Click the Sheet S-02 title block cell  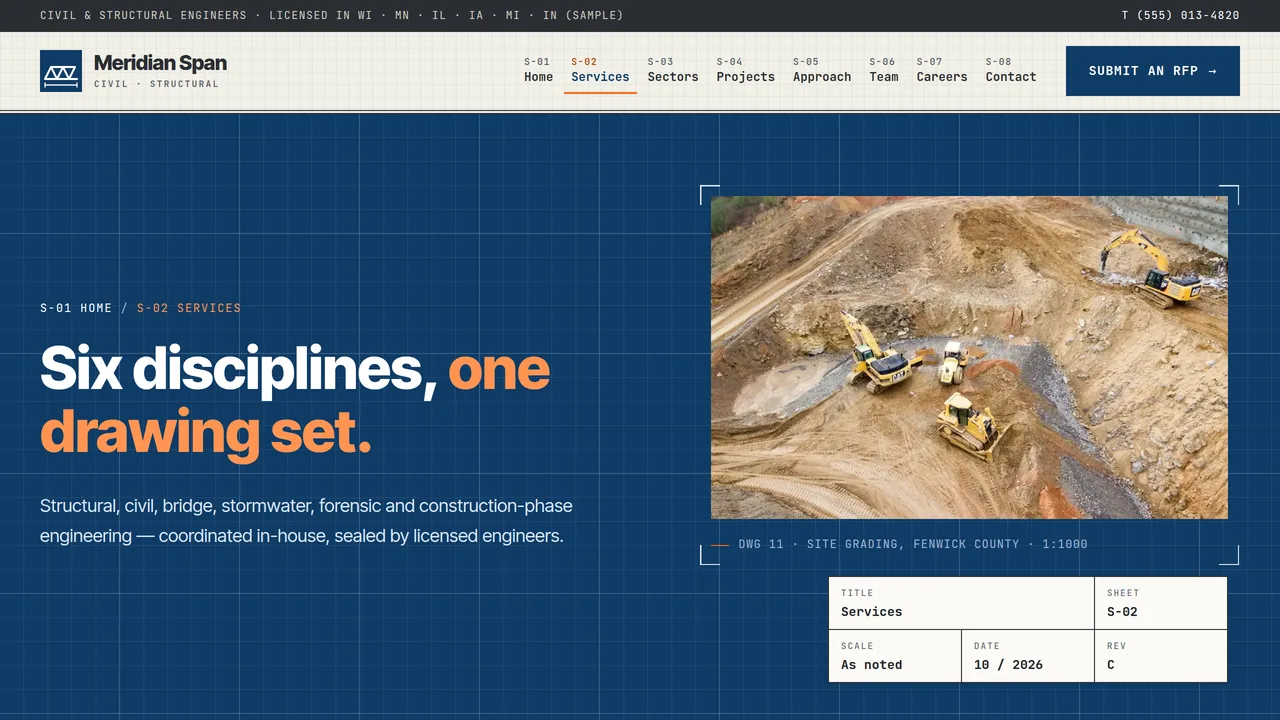coord(1160,603)
